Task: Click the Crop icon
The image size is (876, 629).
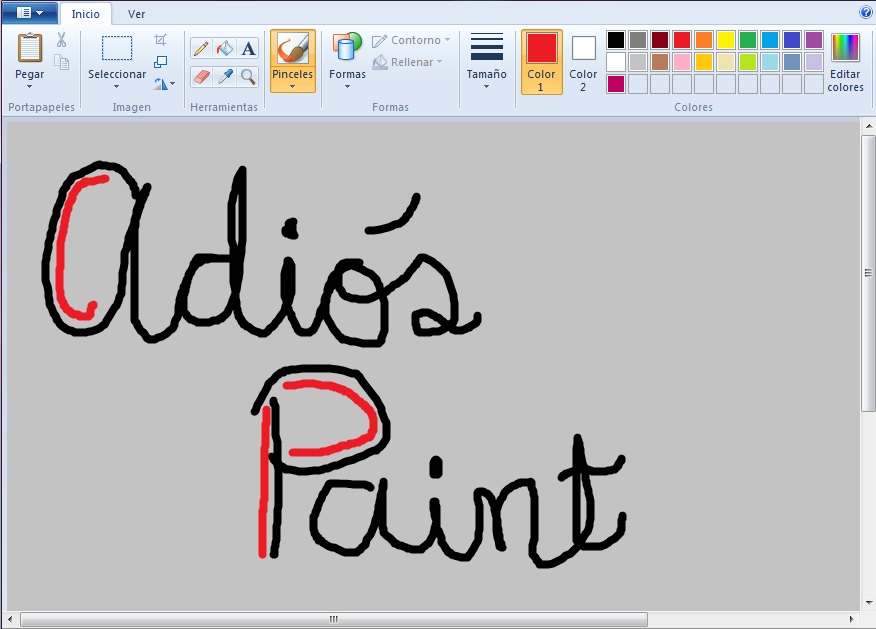Action: click(160, 40)
